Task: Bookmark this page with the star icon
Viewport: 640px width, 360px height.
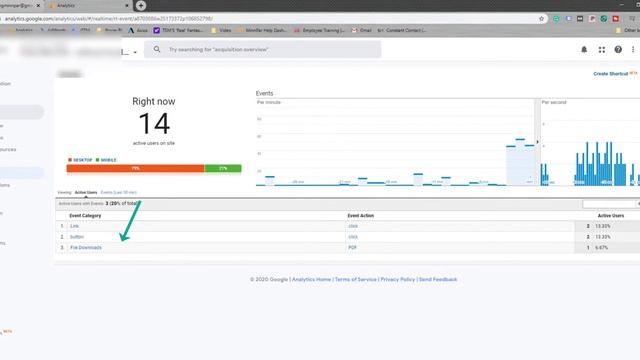Action: pyautogui.click(x=542, y=19)
